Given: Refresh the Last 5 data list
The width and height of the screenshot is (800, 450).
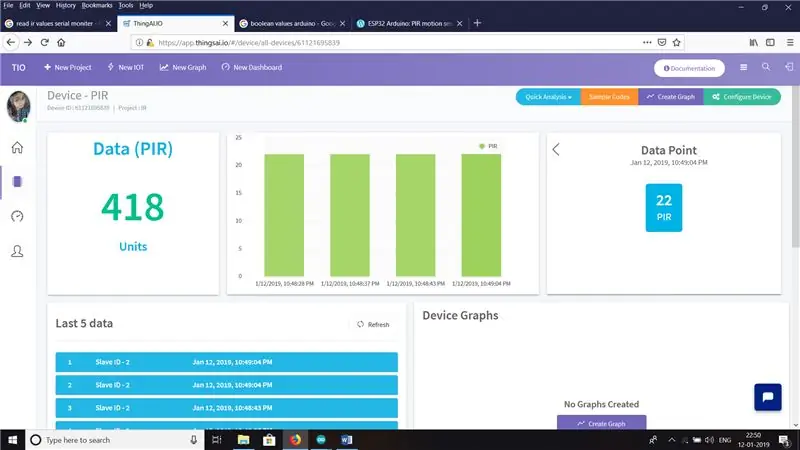Looking at the screenshot, I should coord(373,324).
